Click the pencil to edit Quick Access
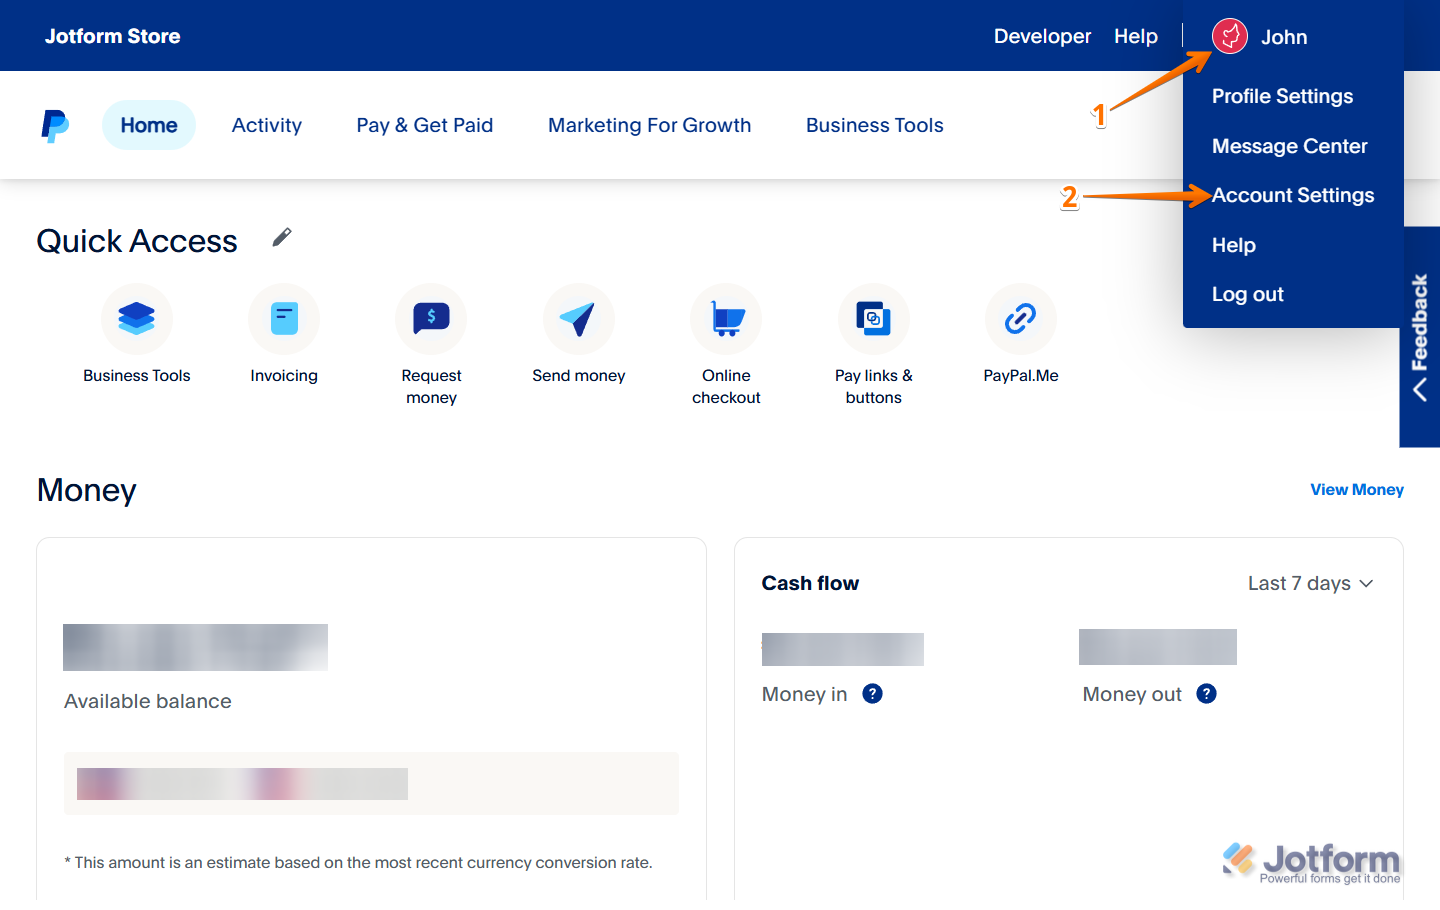This screenshot has width=1440, height=910. click(281, 237)
